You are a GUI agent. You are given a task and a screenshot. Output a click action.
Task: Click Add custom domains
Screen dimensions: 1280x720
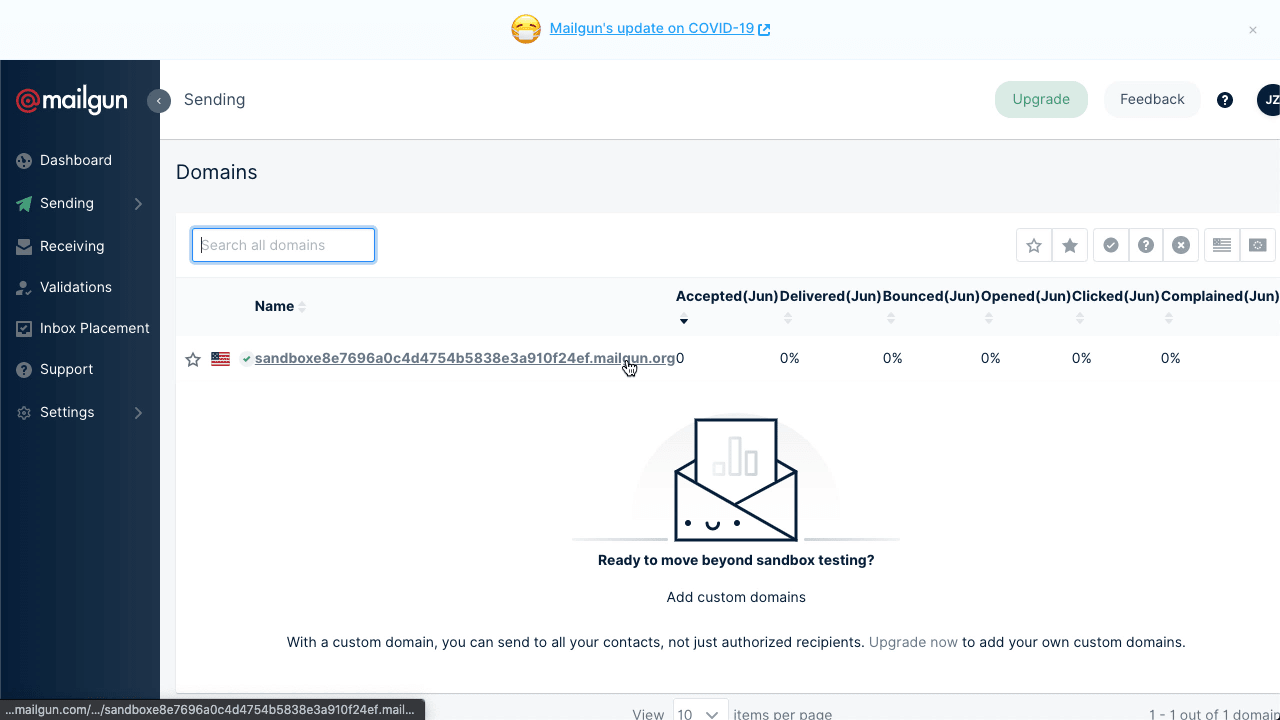tap(736, 598)
